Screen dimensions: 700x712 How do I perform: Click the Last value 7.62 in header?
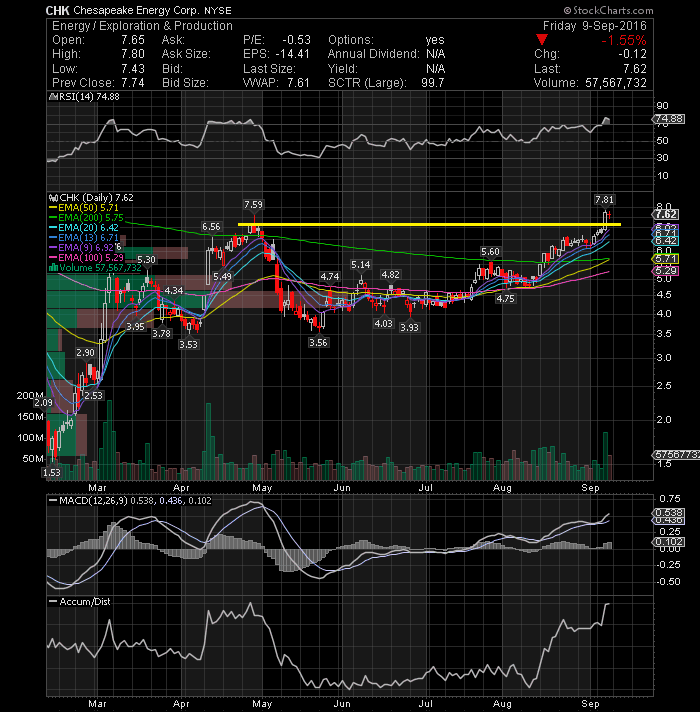point(635,69)
